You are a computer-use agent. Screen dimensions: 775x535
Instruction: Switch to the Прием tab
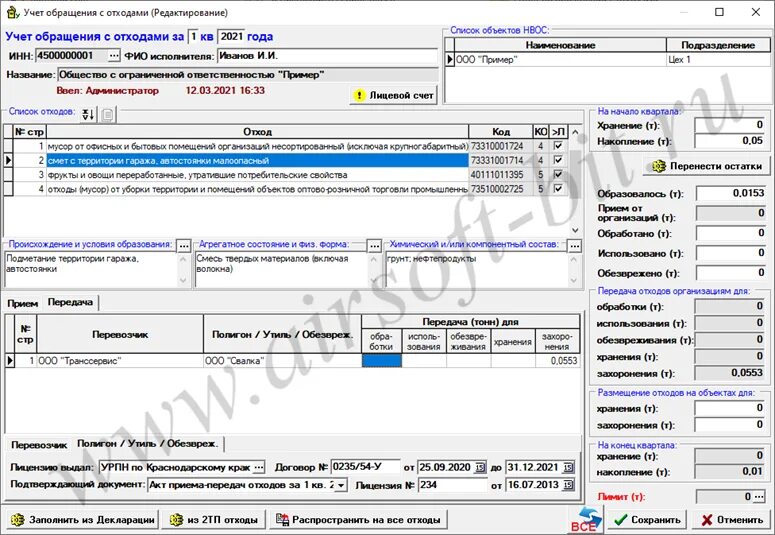23,303
